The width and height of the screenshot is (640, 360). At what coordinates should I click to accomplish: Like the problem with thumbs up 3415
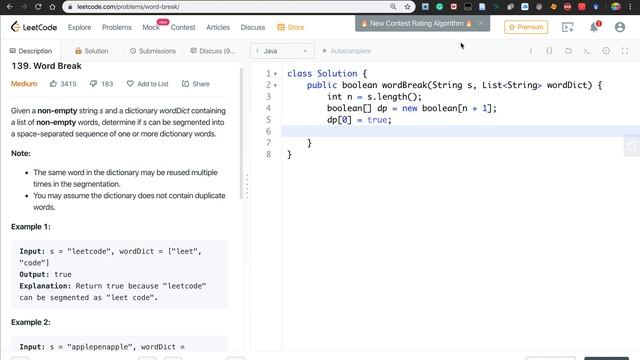tap(63, 84)
